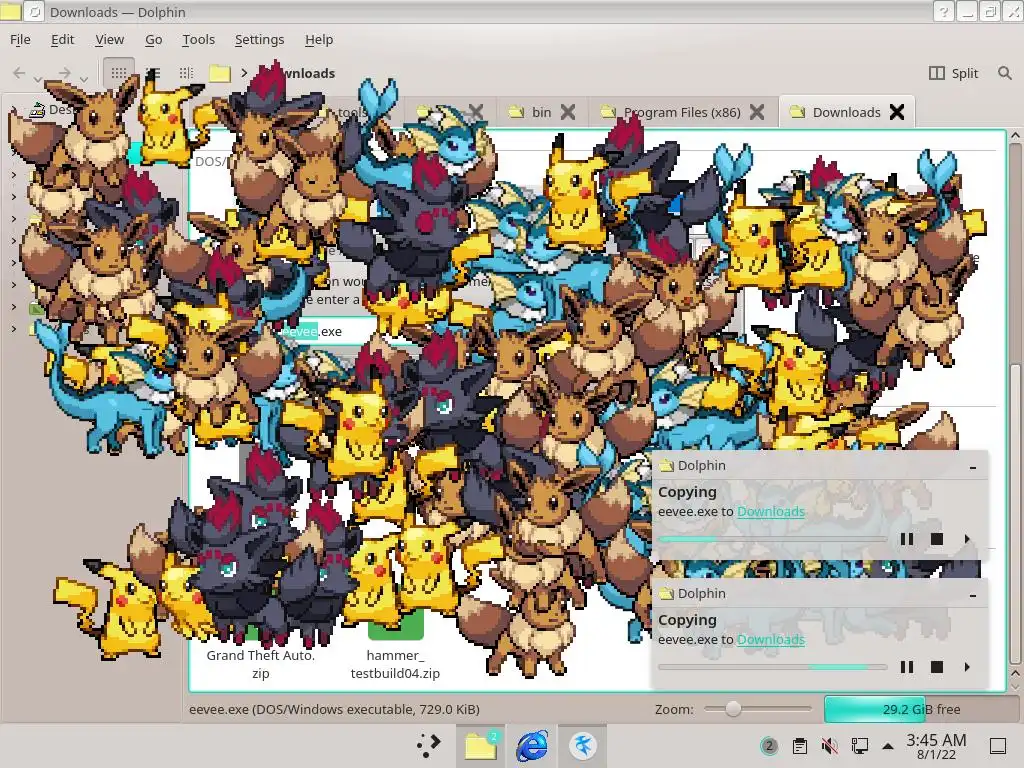The height and width of the screenshot is (768, 1024).
Task: Toggle the Split view button
Action: point(953,73)
